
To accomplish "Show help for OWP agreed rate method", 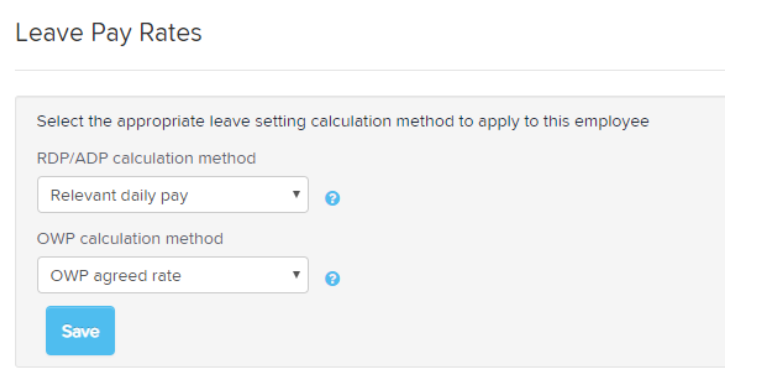I will (332, 278).
